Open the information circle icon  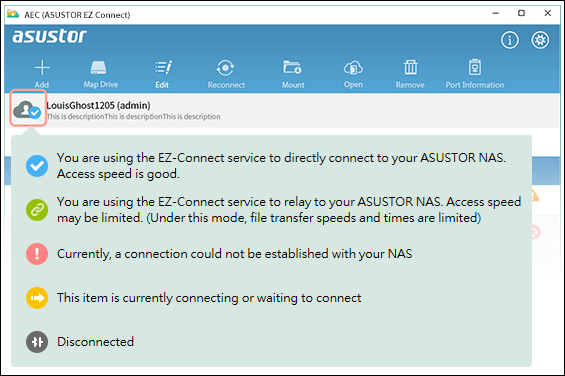click(510, 40)
